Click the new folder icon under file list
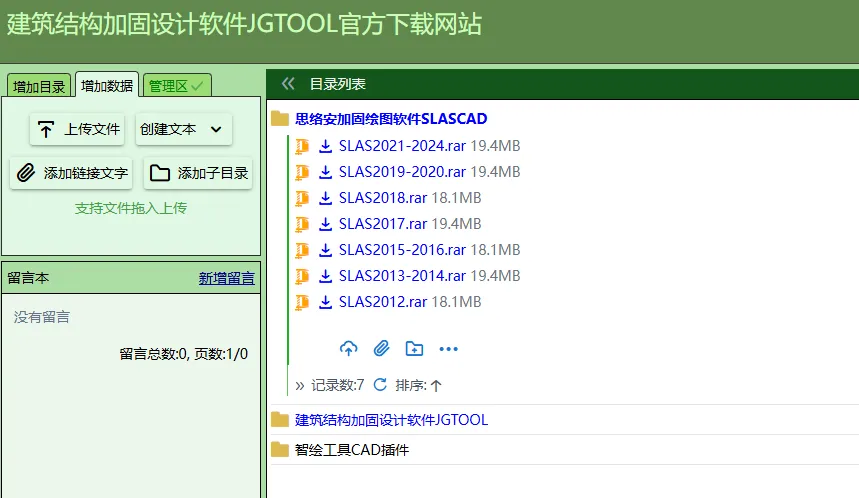The width and height of the screenshot is (859, 498). click(414, 348)
